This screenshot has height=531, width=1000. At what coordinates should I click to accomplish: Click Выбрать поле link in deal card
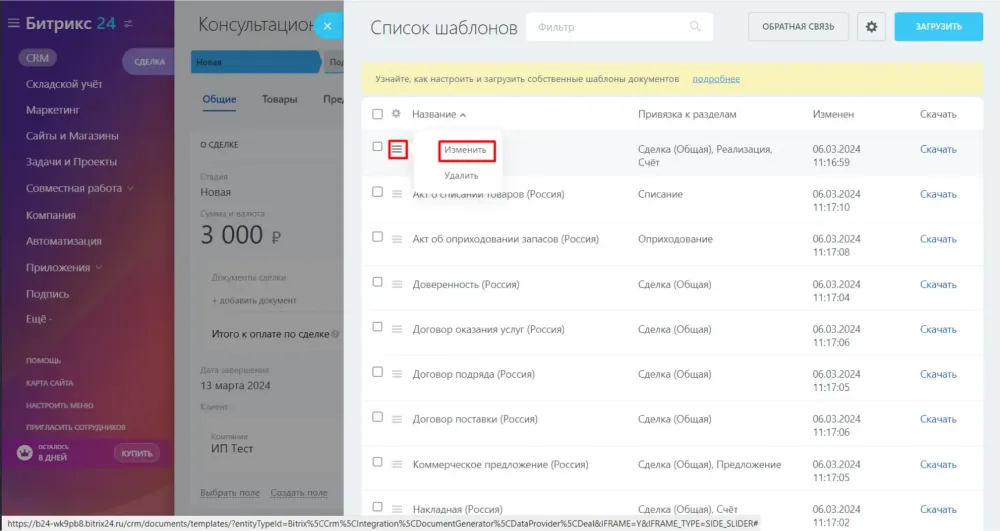(x=230, y=493)
